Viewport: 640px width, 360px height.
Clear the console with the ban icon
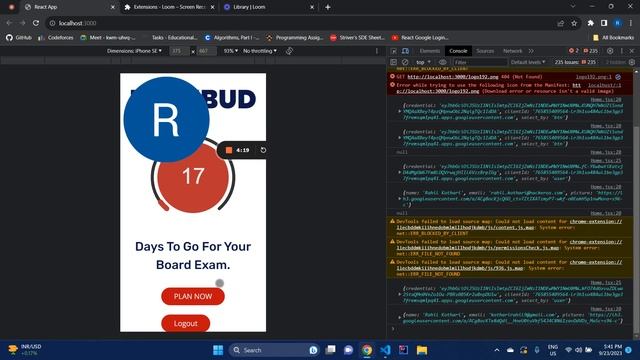pos(405,62)
